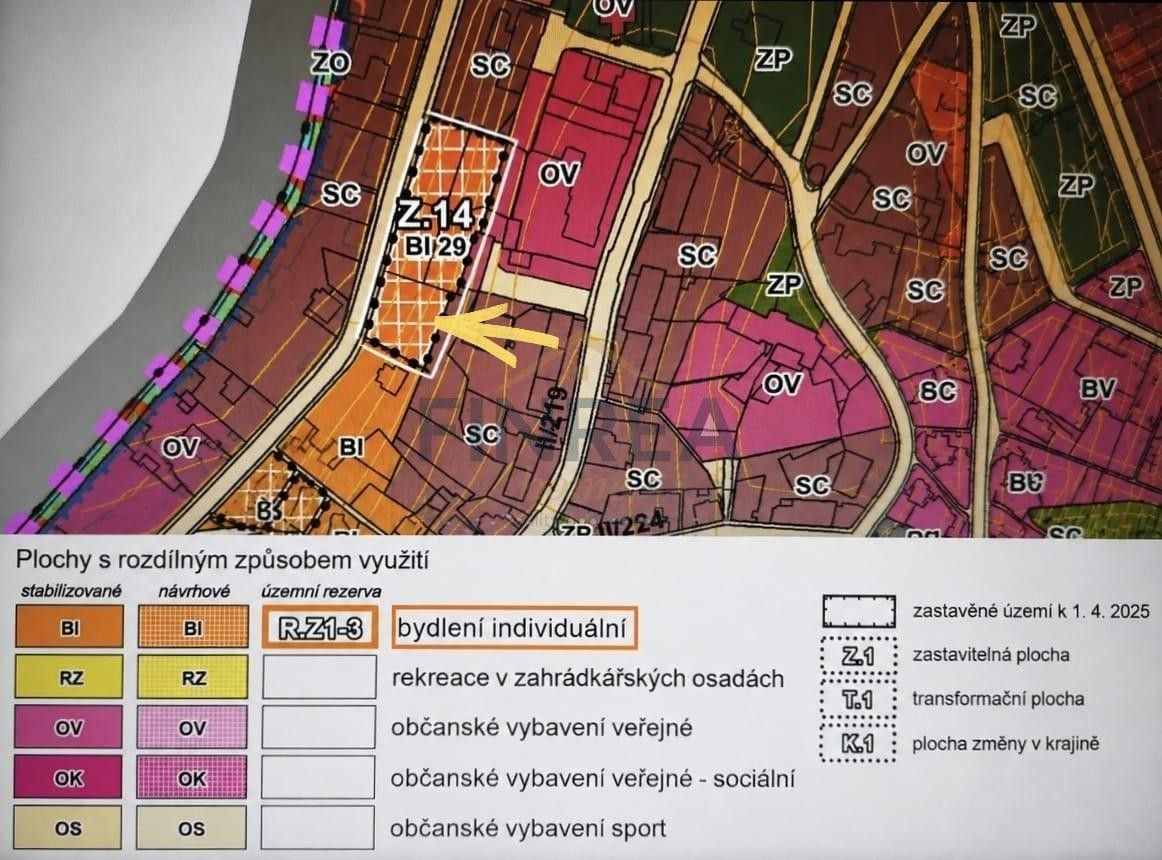Click the 'transformační plocha' legend text
This screenshot has width=1162, height=860.
click(998, 698)
